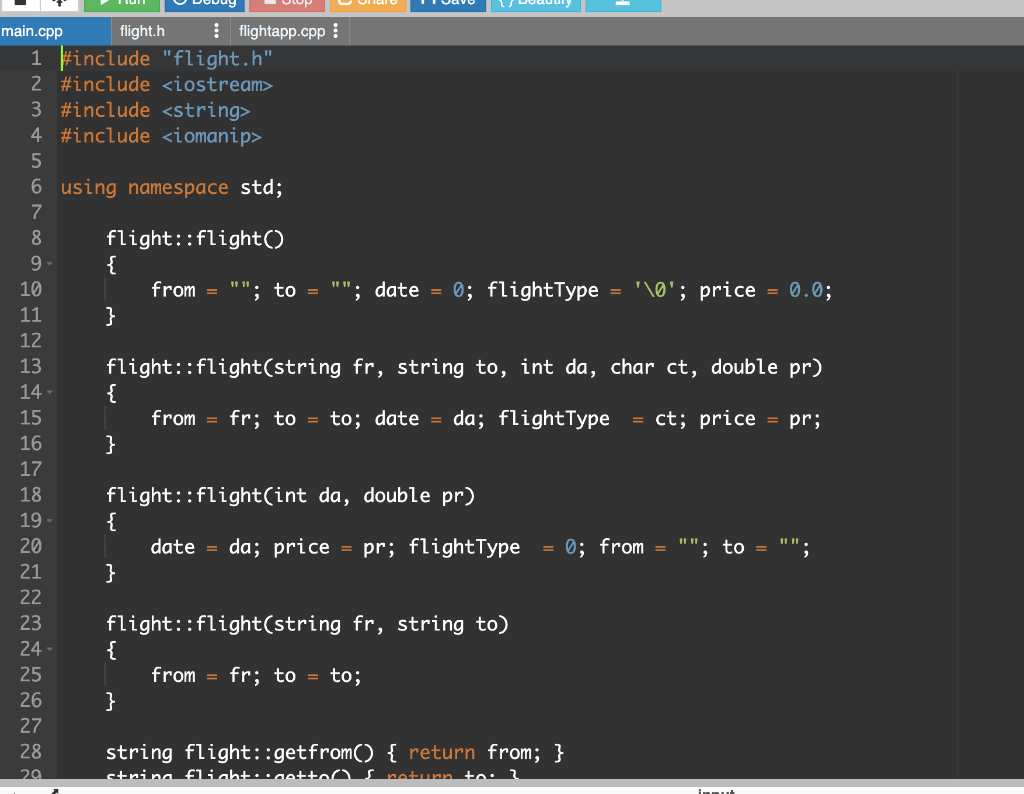
Task: Collapse the parameterized constructor fold at line 14
Action: pos(47,392)
